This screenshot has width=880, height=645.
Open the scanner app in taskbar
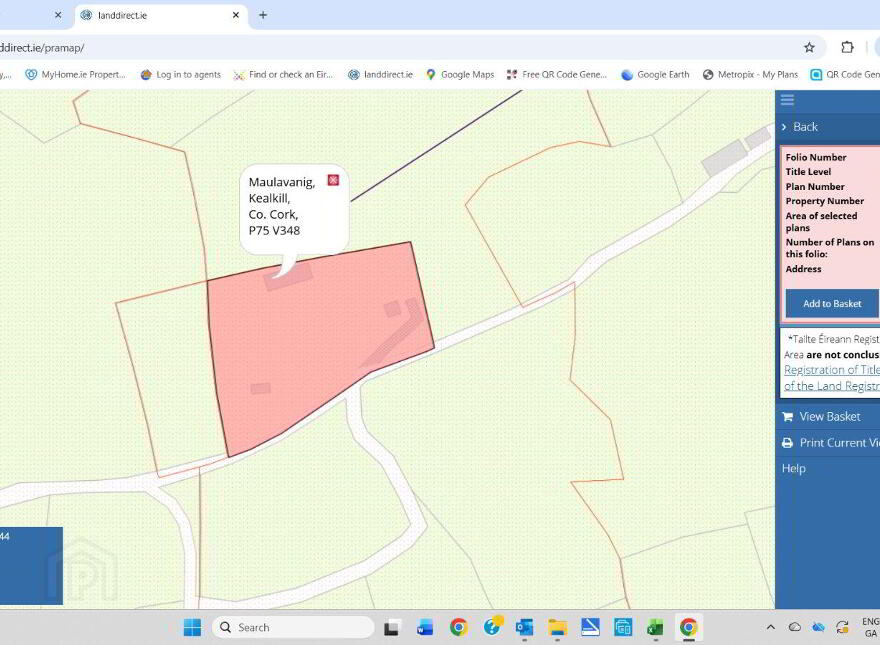pyautogui.click(x=590, y=627)
